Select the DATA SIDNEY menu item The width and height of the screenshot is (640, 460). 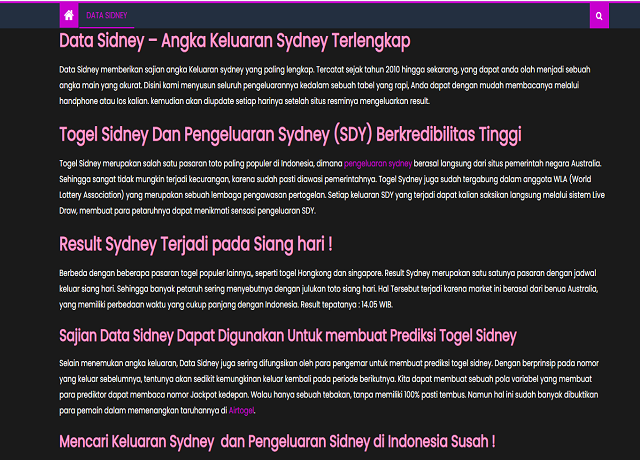pyautogui.click(x=106, y=16)
